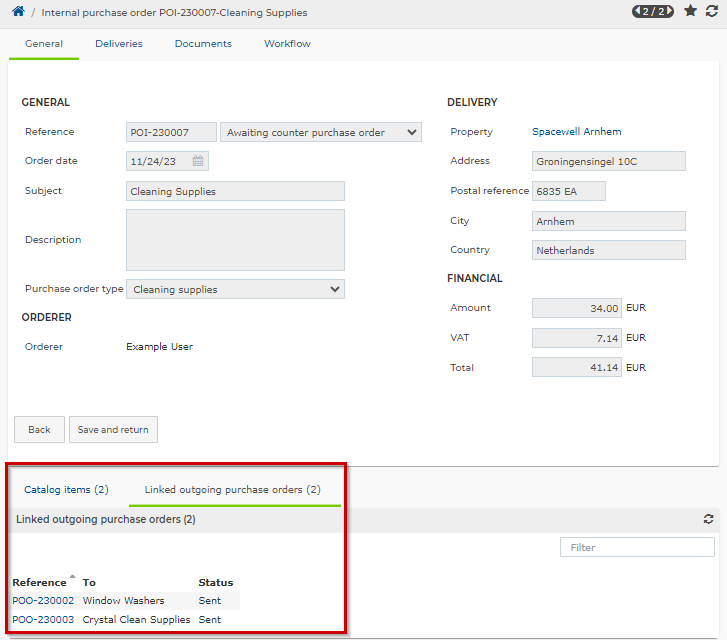Go to home via house icon
The image size is (727, 640).
pos(18,11)
